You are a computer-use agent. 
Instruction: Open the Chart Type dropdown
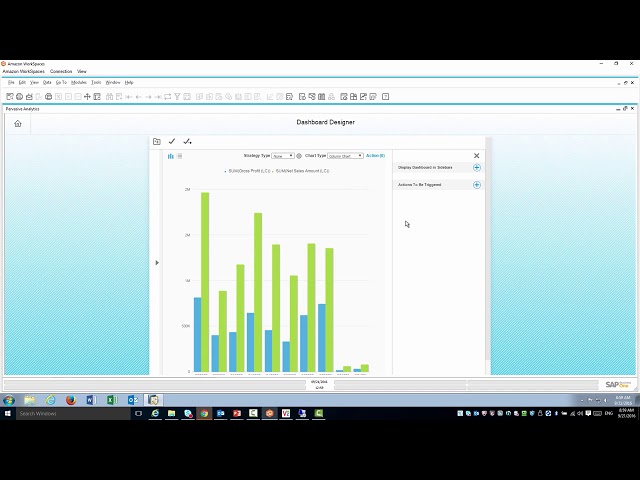pos(345,156)
